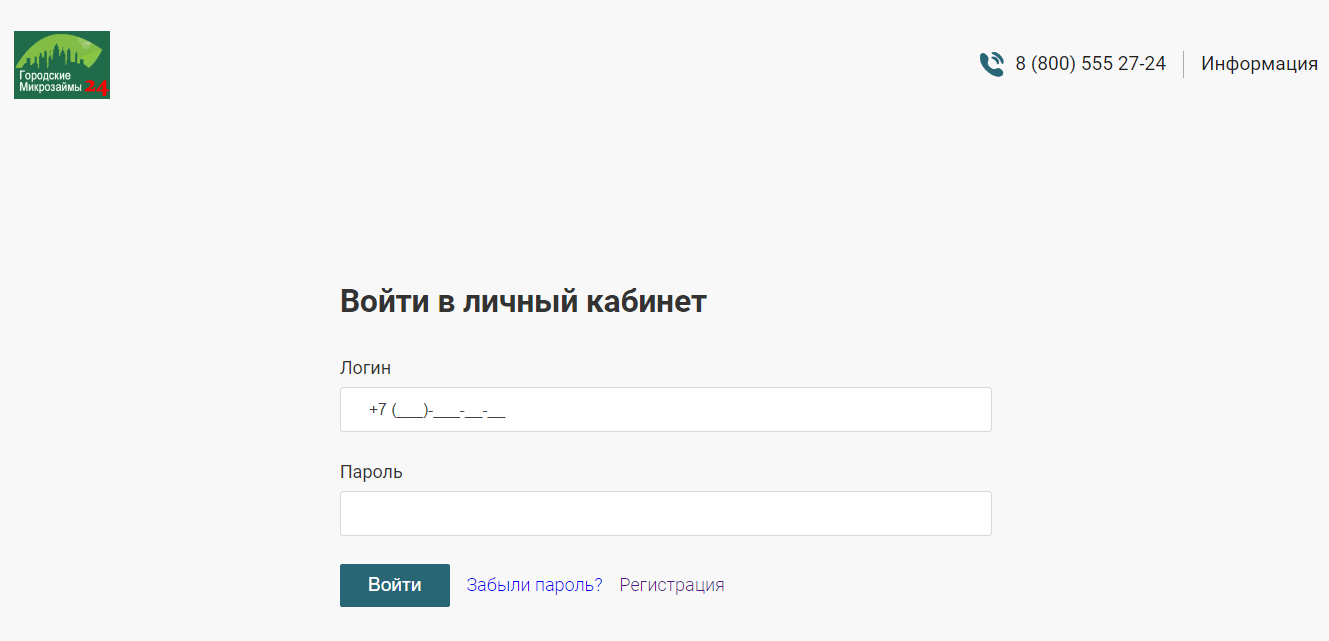Open the Городские Микрозаймы 24 logo
The width and height of the screenshot is (1329, 641).
point(62,65)
